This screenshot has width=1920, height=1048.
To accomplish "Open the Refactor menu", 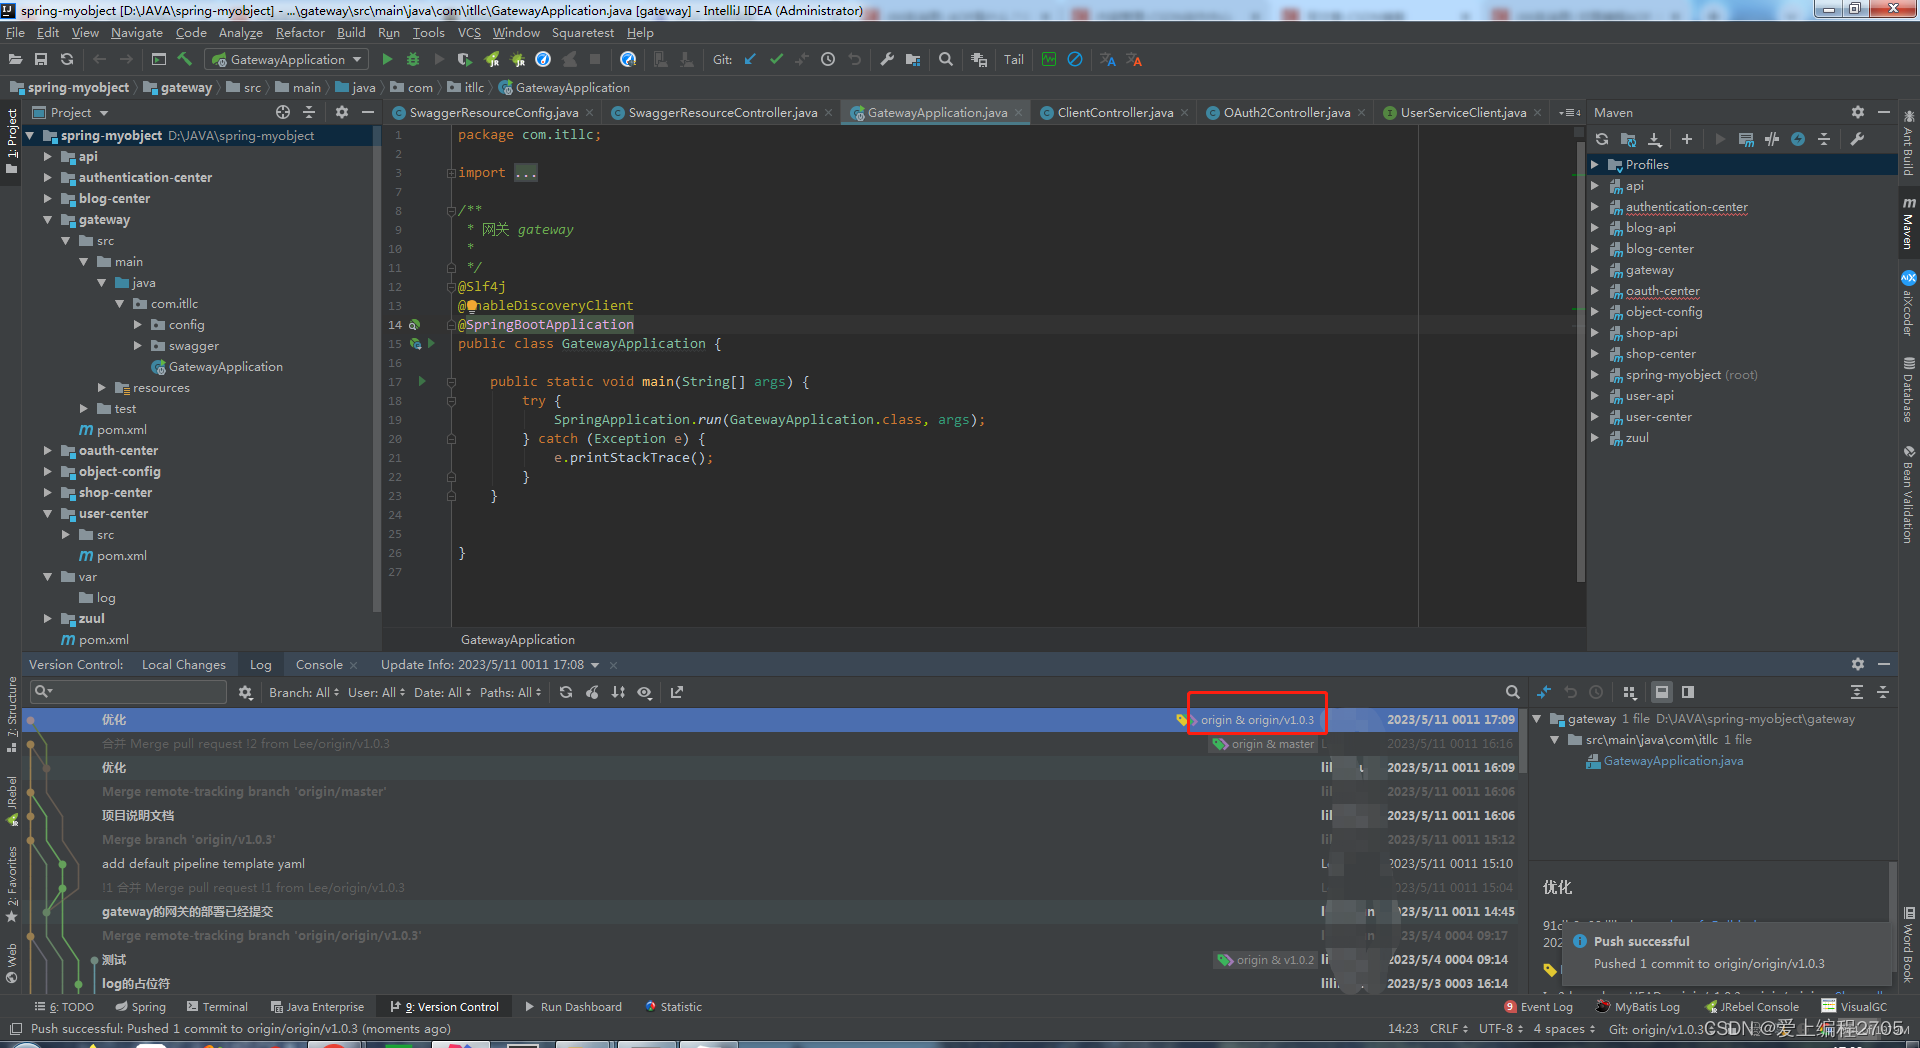I will [300, 32].
